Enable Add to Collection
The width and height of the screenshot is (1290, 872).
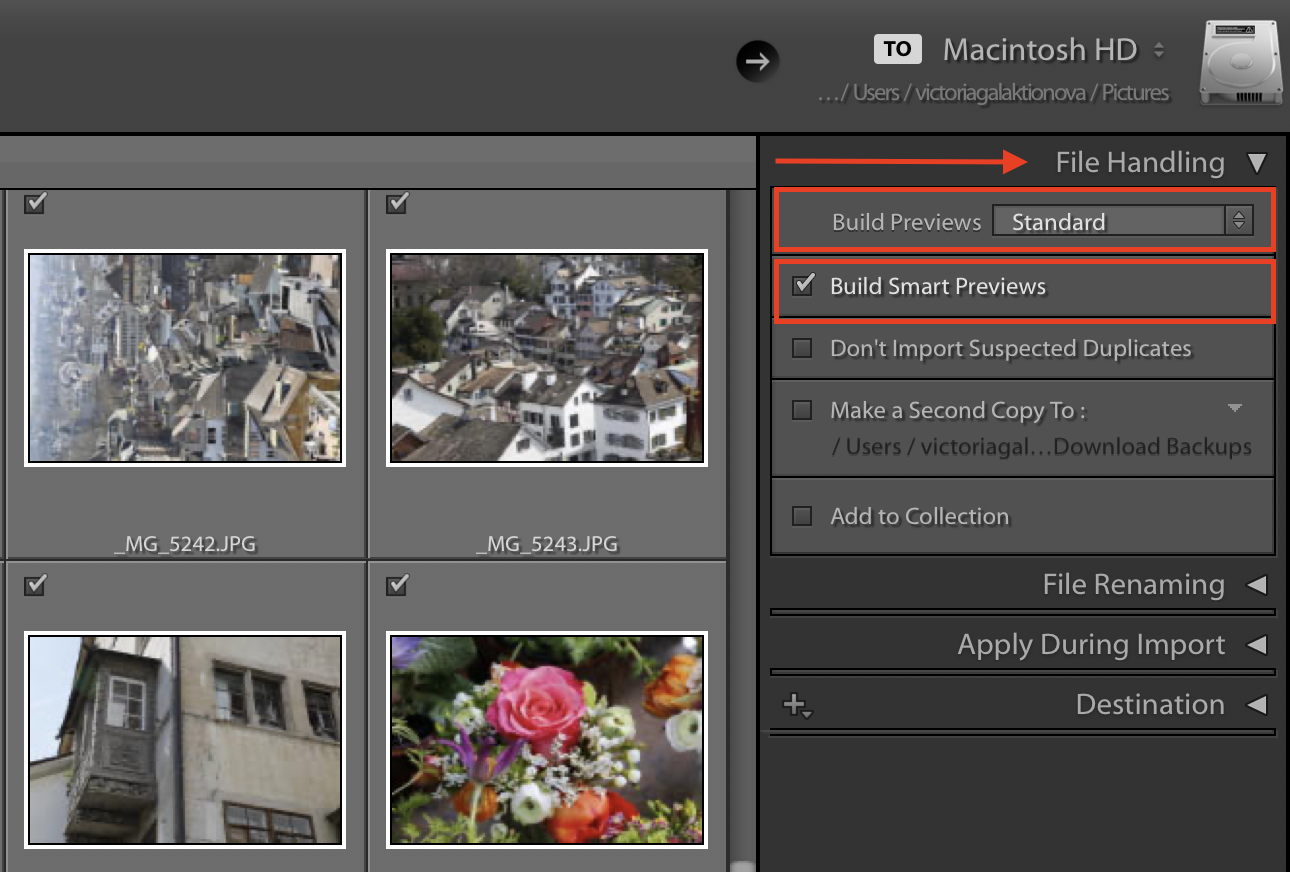pos(803,516)
